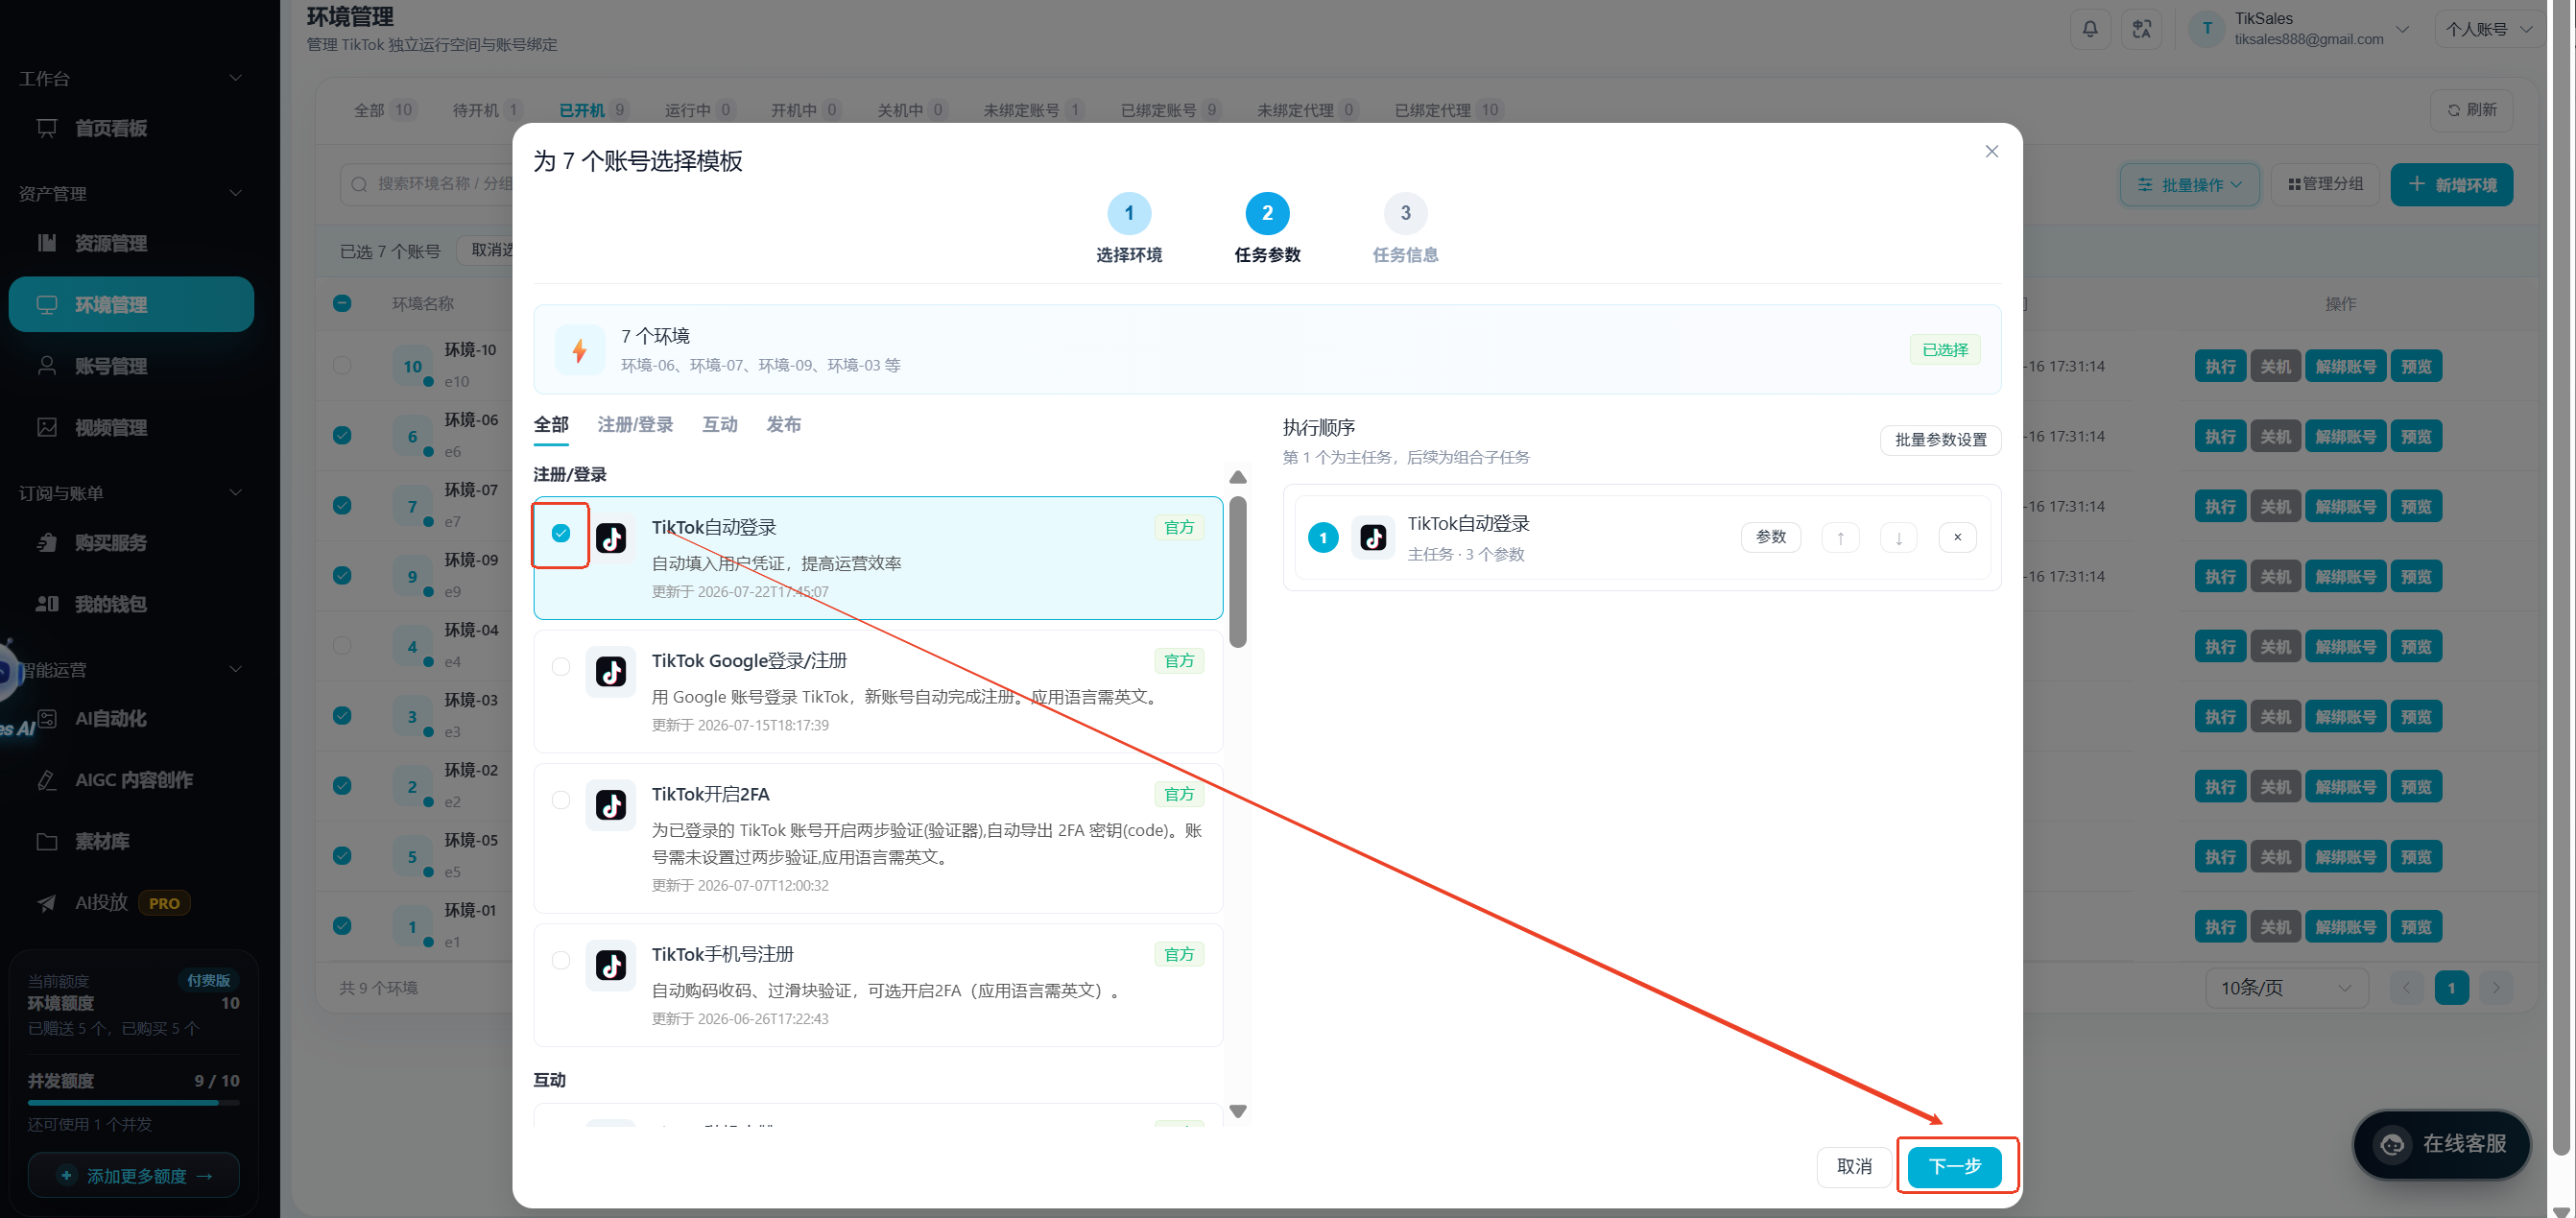The height and width of the screenshot is (1218, 2576).
Task: Open 首页看板 dashboard icon in sidebar
Action: pyautogui.click(x=47, y=128)
